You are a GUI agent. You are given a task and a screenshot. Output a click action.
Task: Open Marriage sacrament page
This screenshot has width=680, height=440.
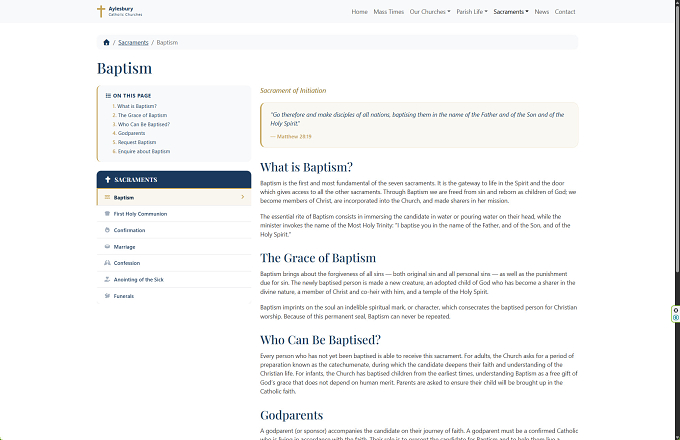pos(174,247)
